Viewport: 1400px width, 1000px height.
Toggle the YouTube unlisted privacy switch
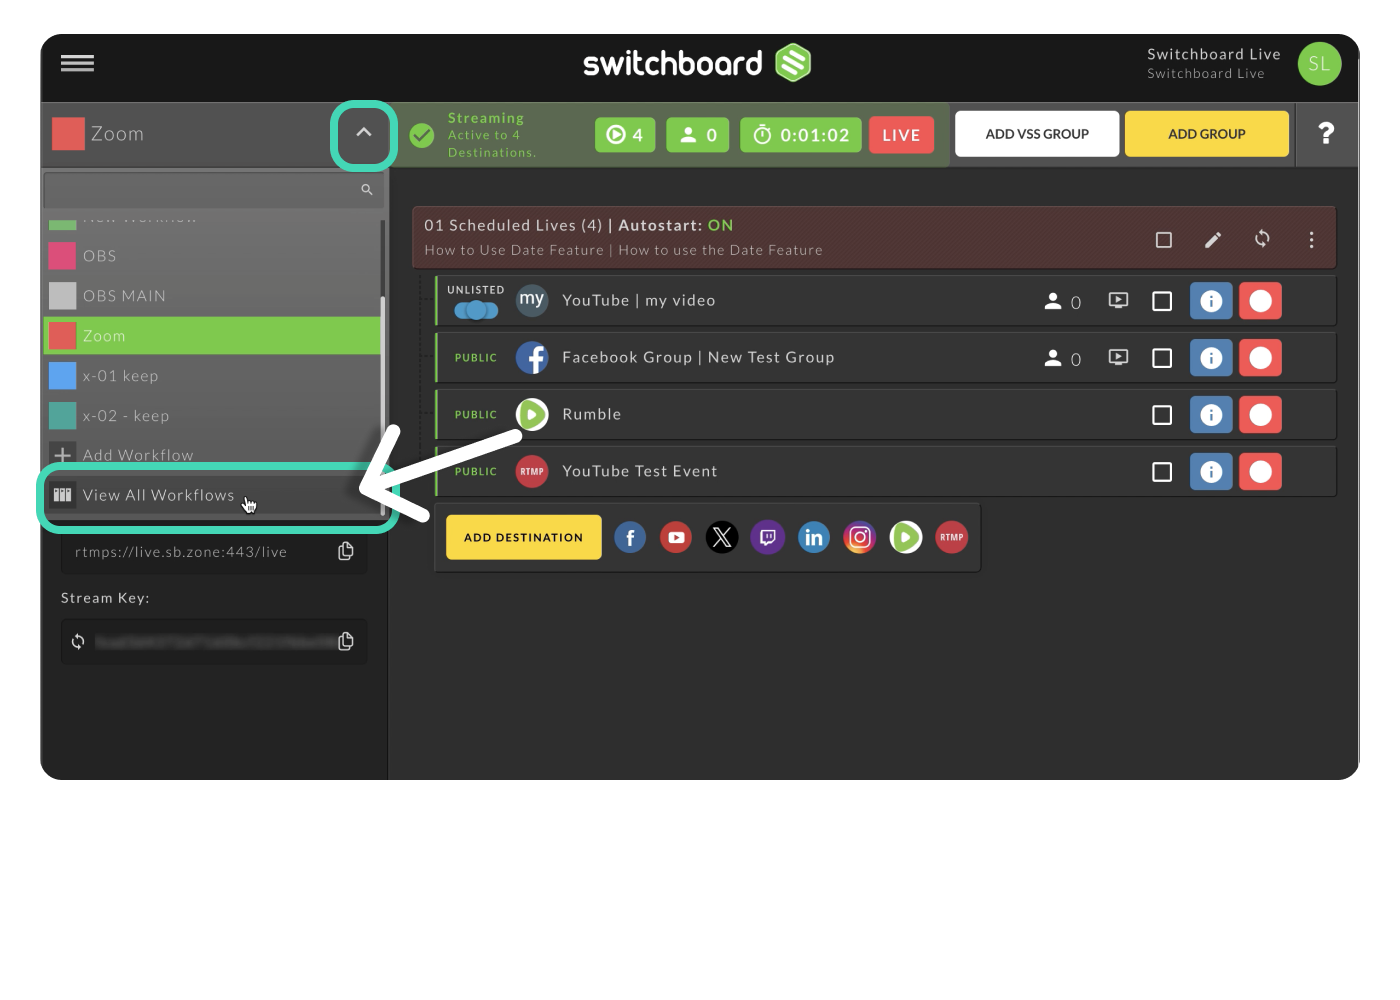(x=476, y=310)
